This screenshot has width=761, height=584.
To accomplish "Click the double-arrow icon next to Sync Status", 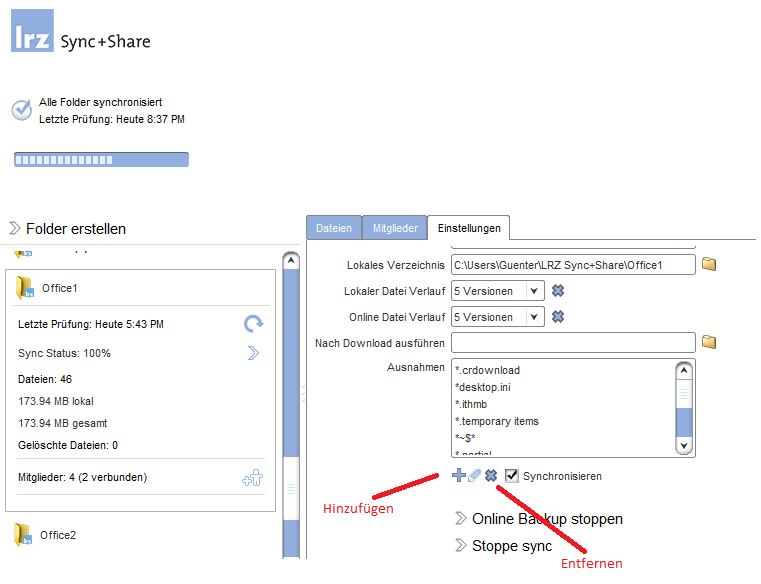I will click(x=253, y=352).
